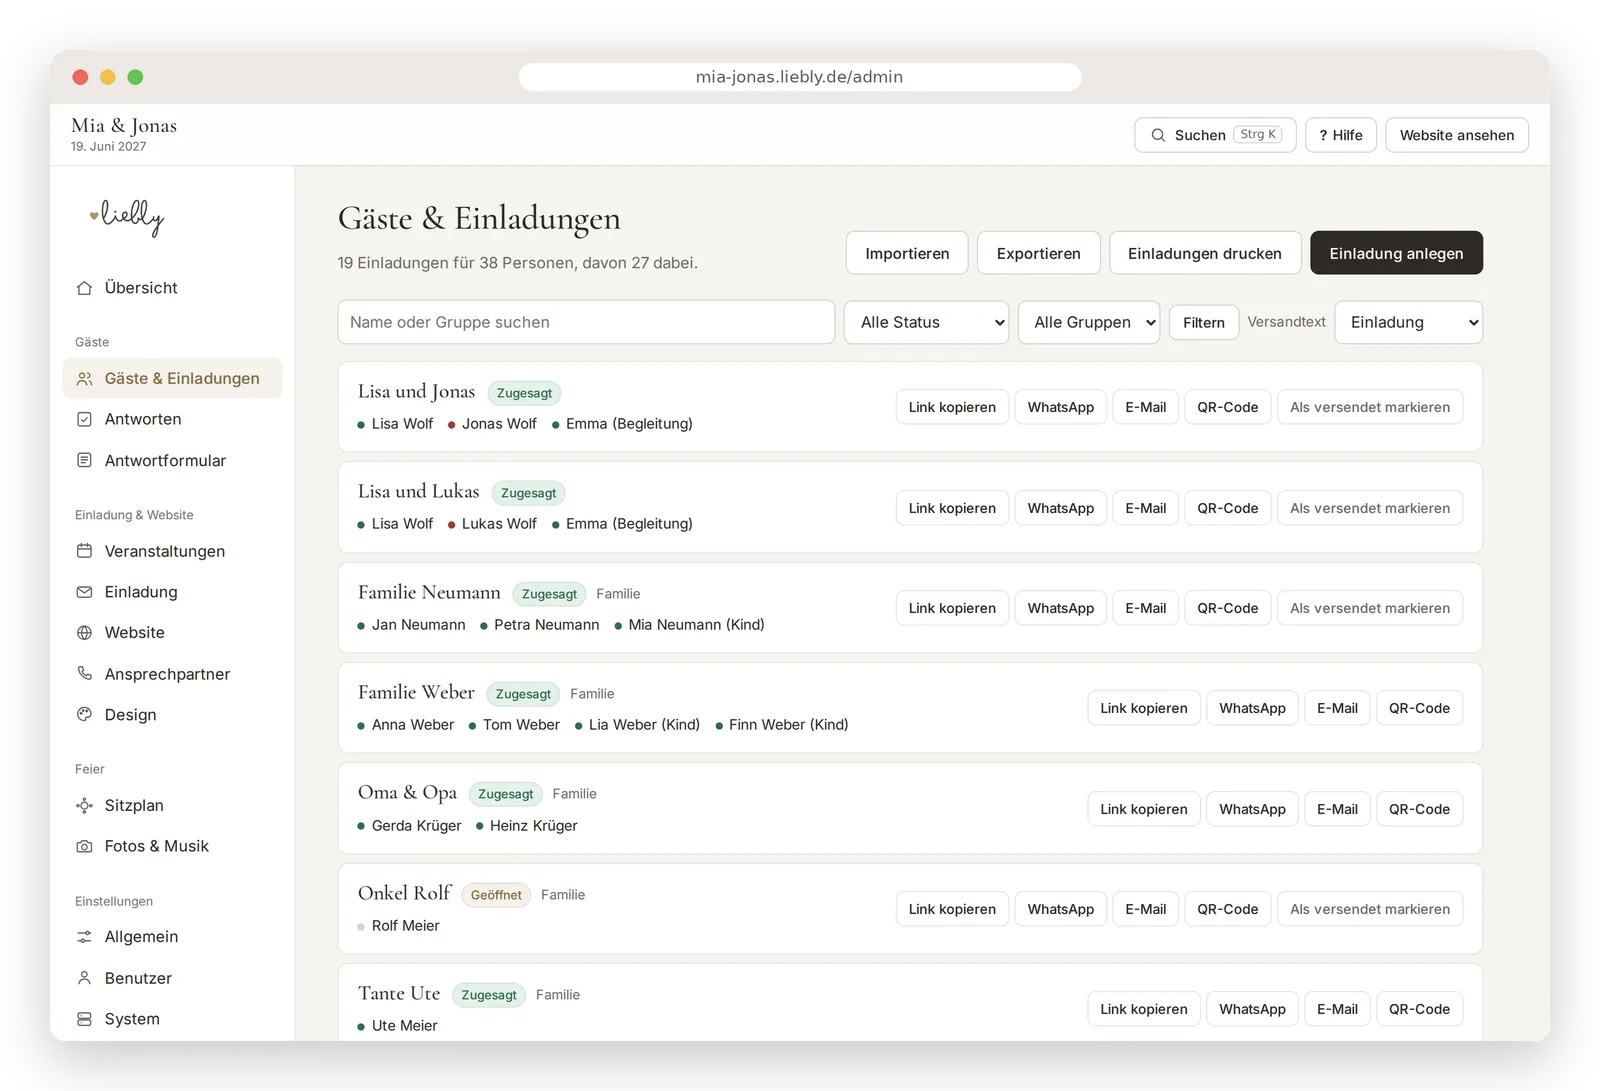
Task: Open the Design menu label
Action: [x=131, y=714]
